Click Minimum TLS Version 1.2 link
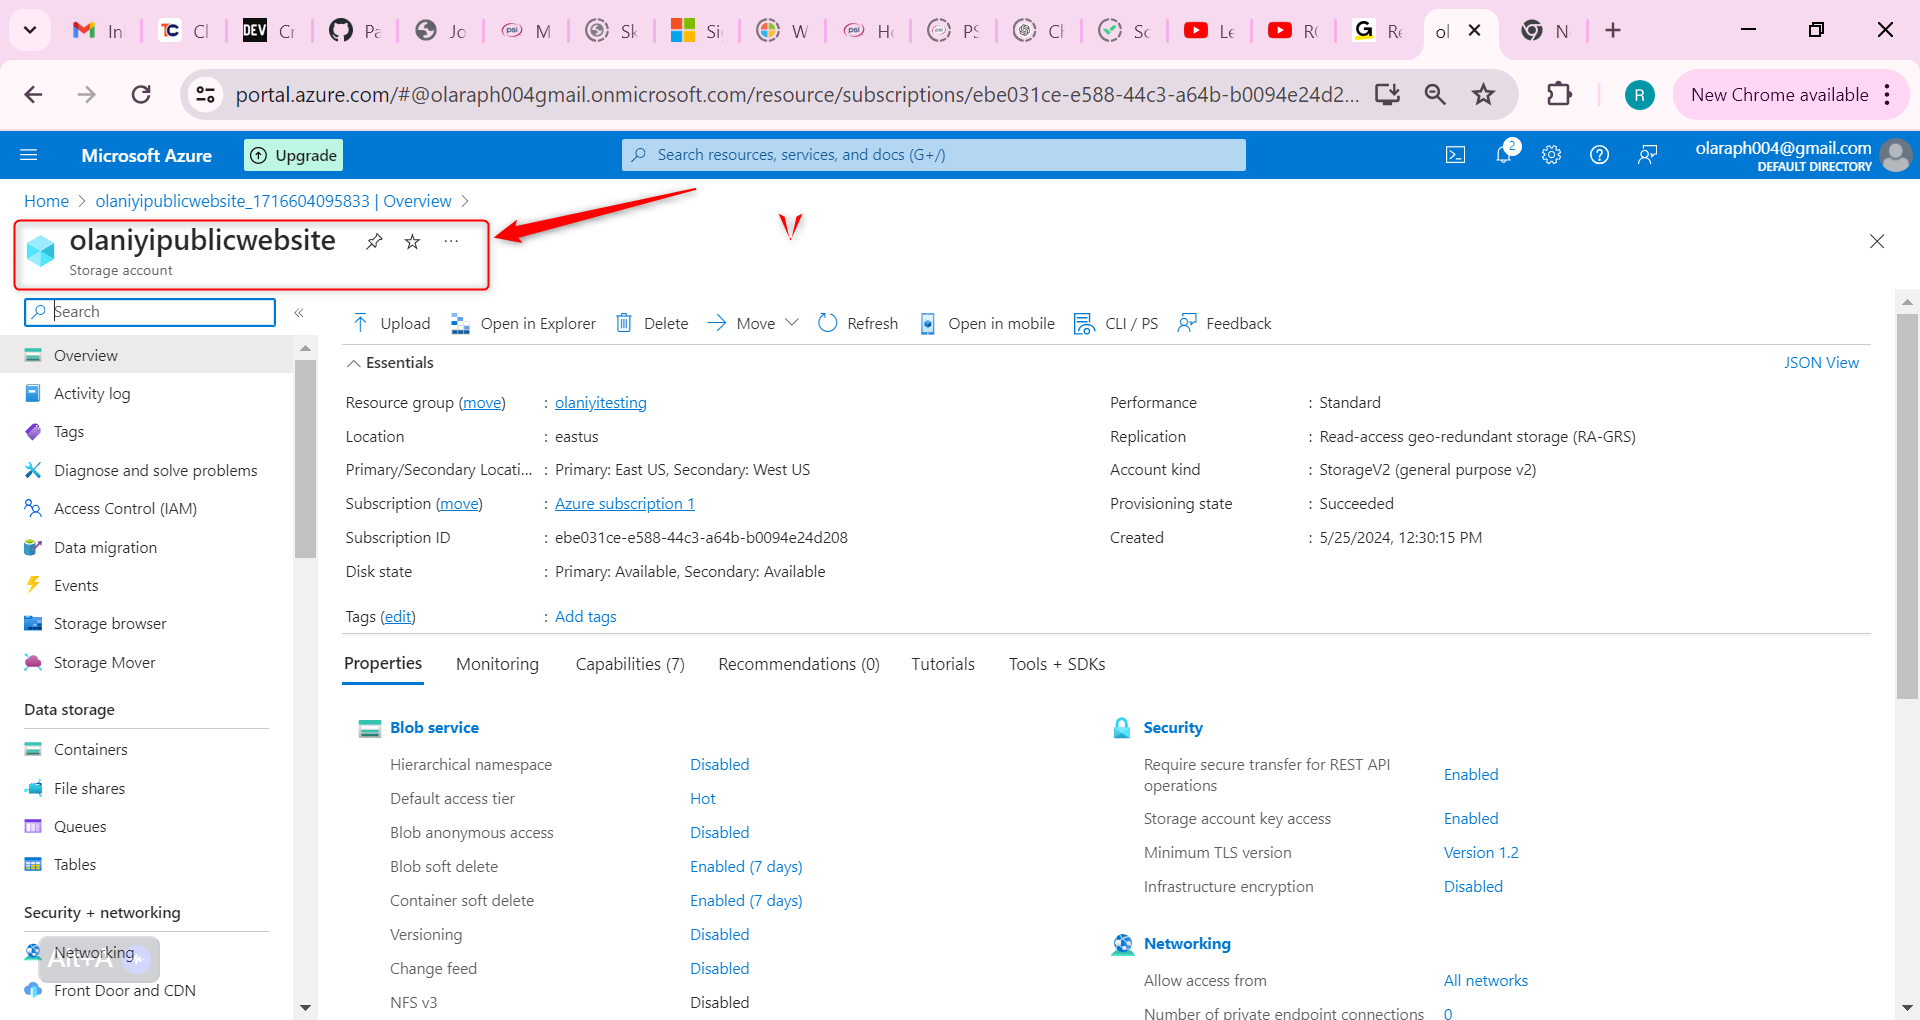 pyautogui.click(x=1481, y=853)
